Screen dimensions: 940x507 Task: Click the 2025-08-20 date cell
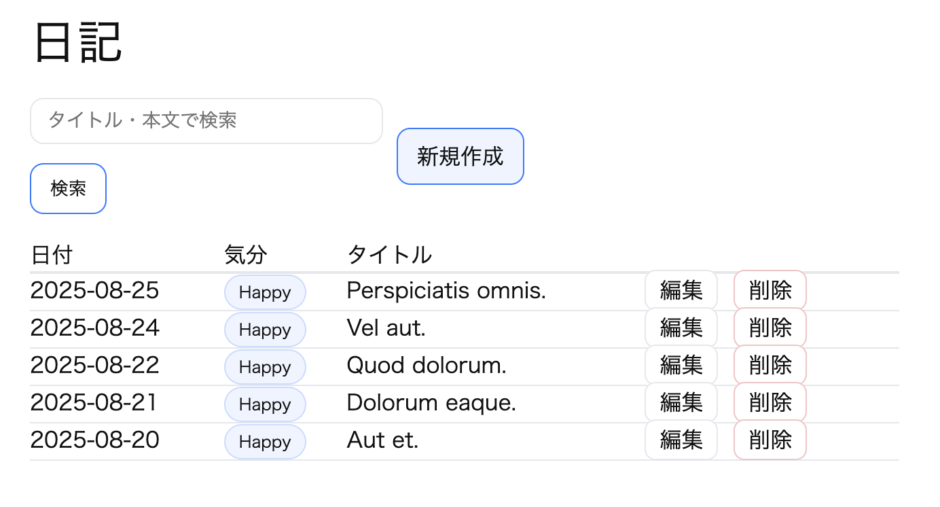pos(95,440)
